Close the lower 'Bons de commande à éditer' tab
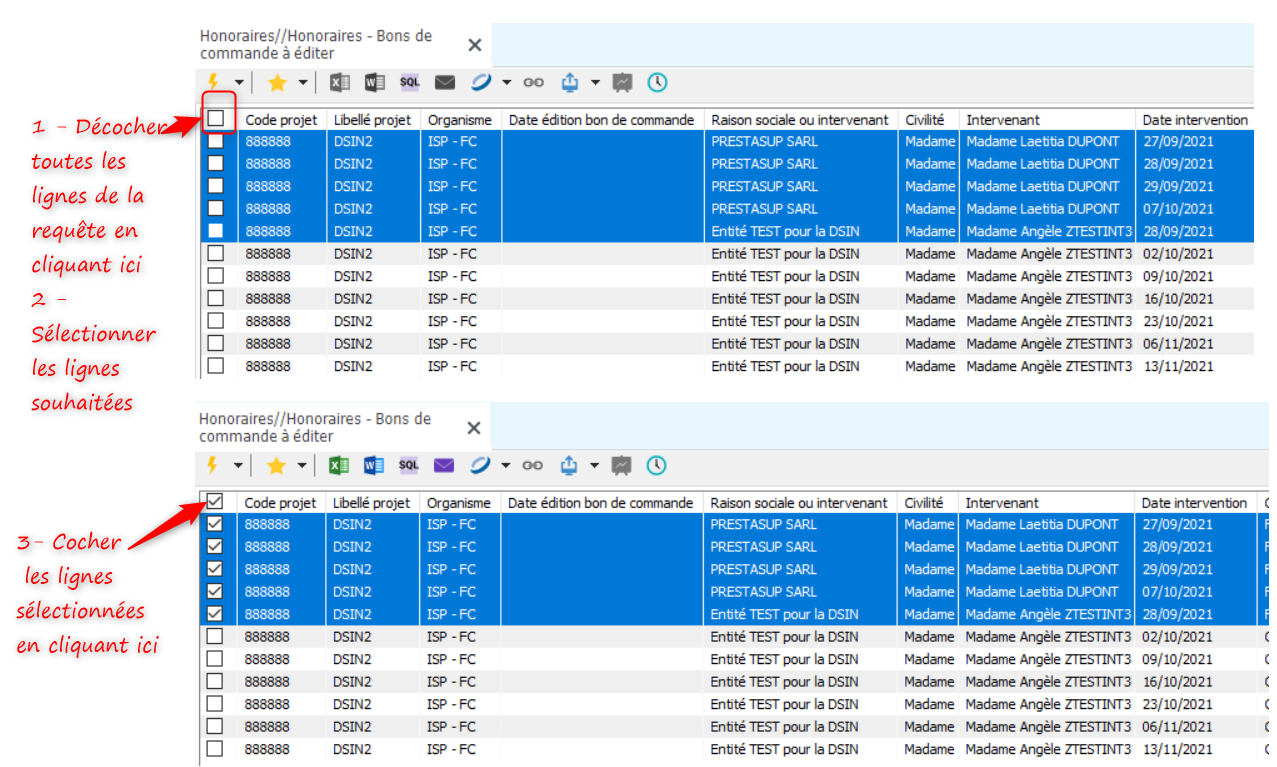Viewport: 1277px width, 767px height. click(474, 428)
